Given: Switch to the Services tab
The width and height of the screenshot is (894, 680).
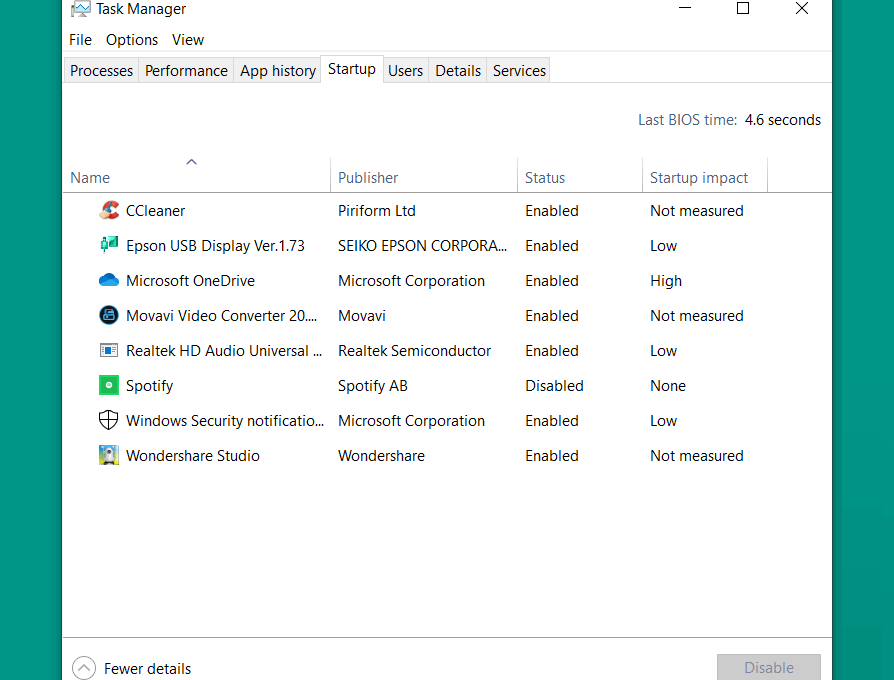Looking at the screenshot, I should coord(519,70).
